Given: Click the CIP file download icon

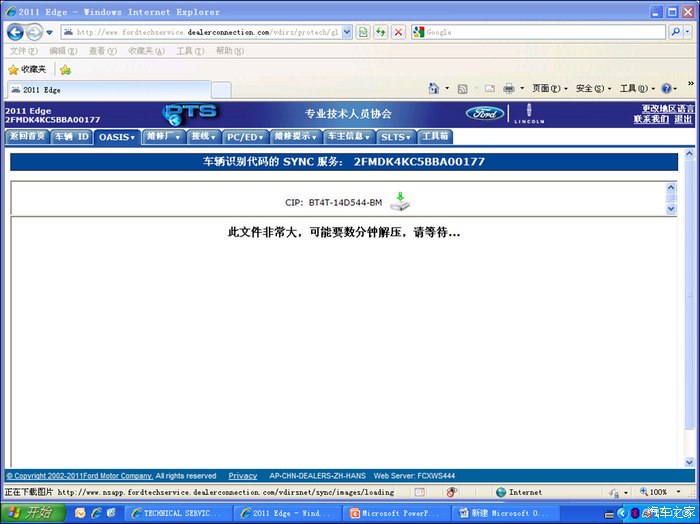Looking at the screenshot, I should pos(400,201).
